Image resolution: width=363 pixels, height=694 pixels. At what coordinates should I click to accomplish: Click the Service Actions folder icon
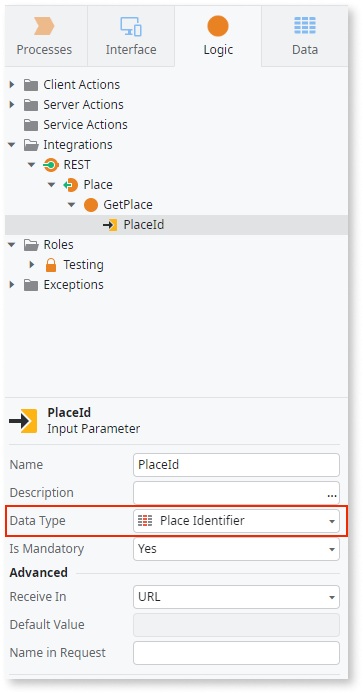tap(31, 125)
